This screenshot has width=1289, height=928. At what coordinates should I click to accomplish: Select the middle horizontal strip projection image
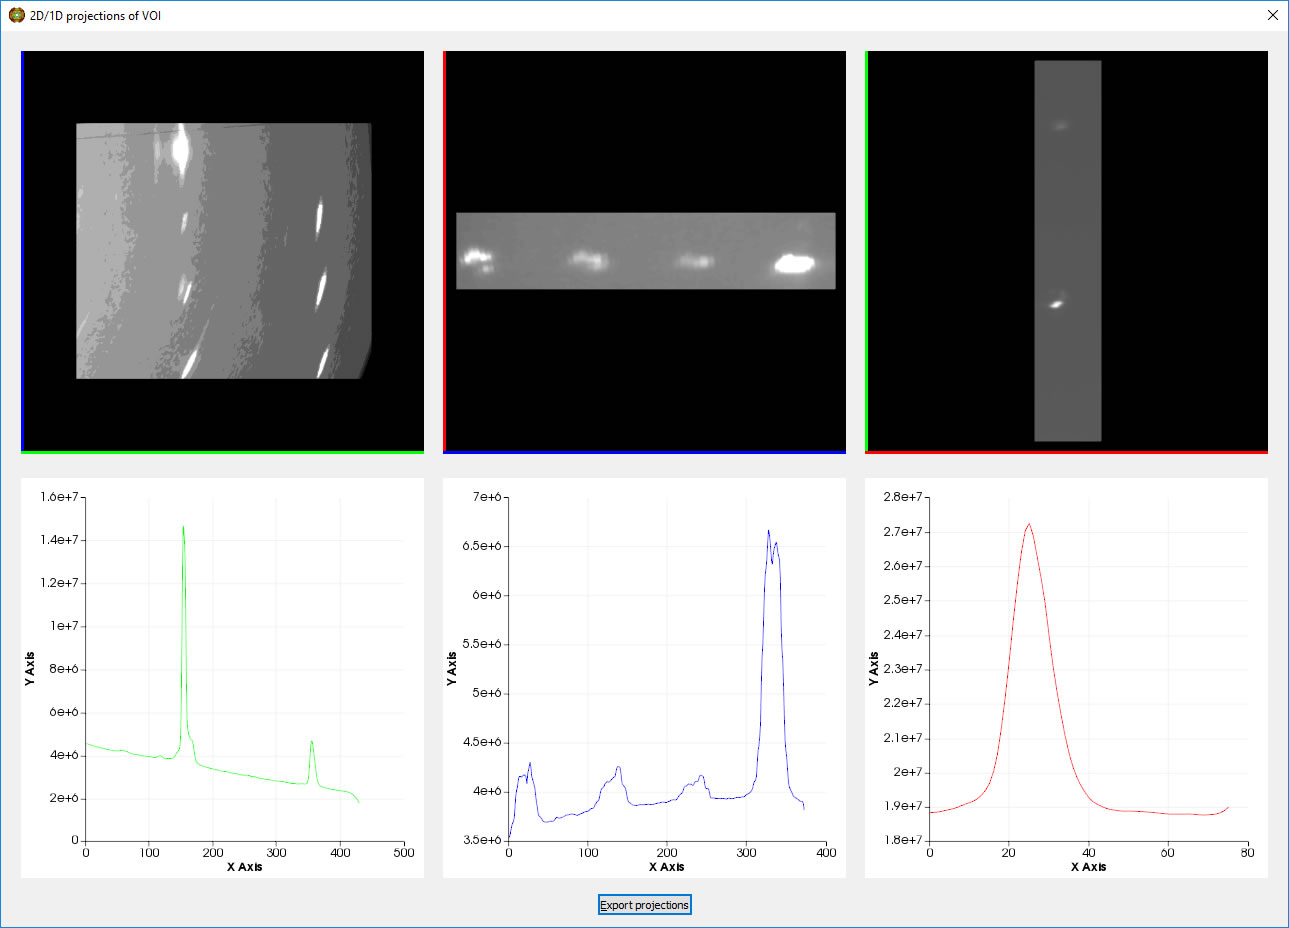coord(645,251)
